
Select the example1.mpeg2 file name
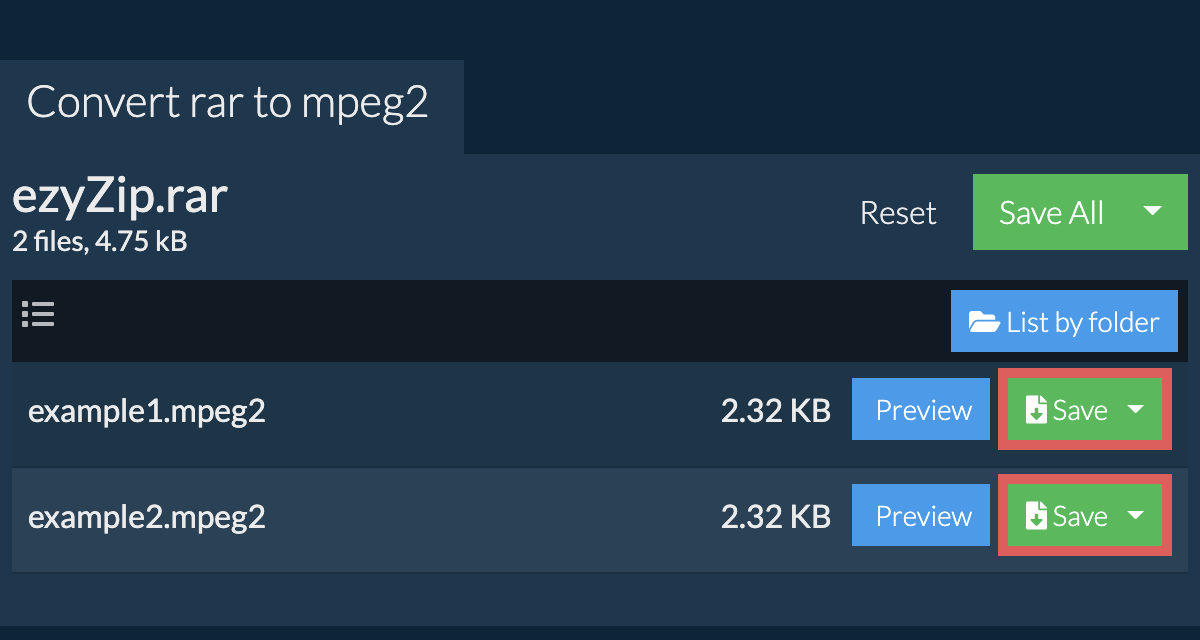147,411
